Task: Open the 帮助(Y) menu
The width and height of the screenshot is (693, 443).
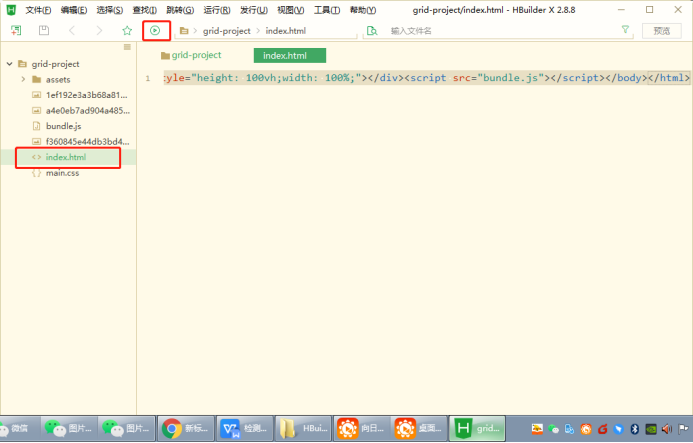Action: (363, 10)
